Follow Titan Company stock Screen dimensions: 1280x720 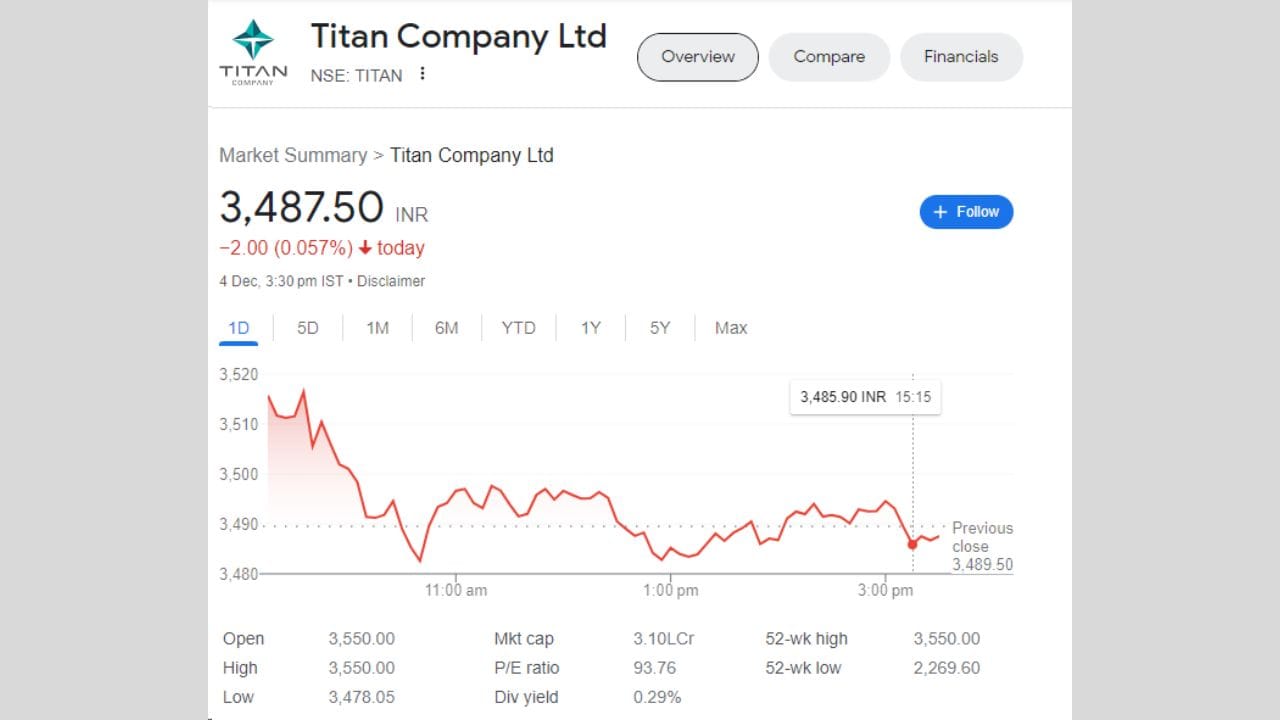[966, 211]
